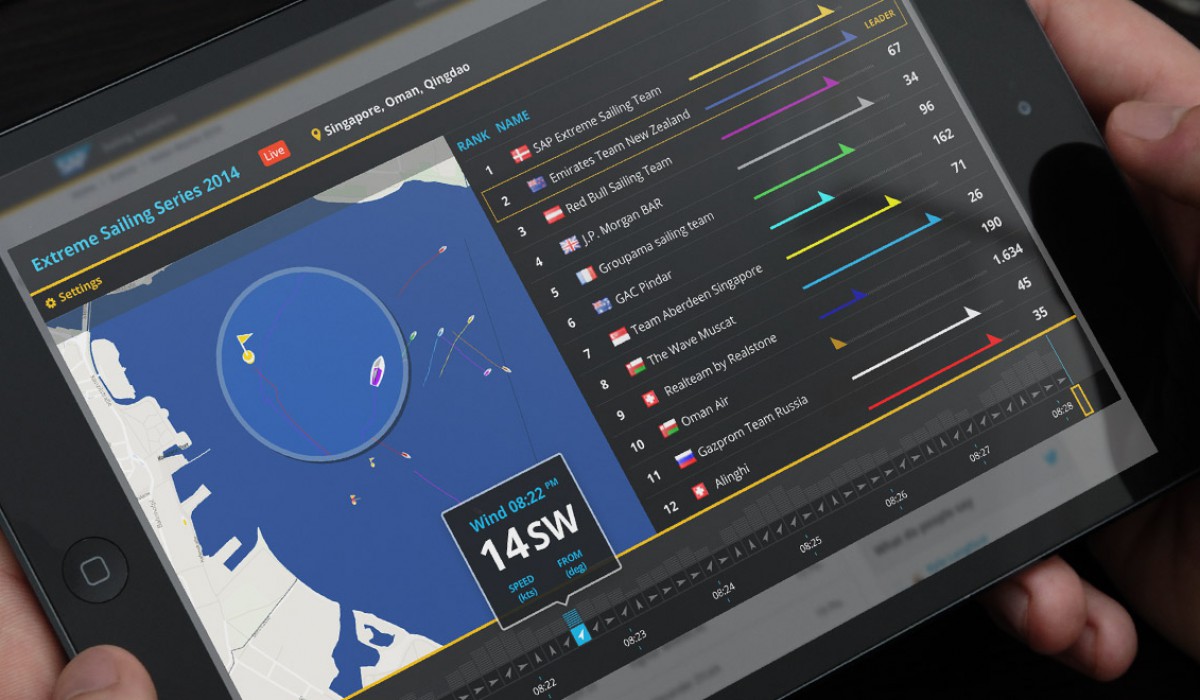Screen dimensions: 1200x700
Task: Click the Swiss flag next to Alinghi
Action: pos(699,489)
